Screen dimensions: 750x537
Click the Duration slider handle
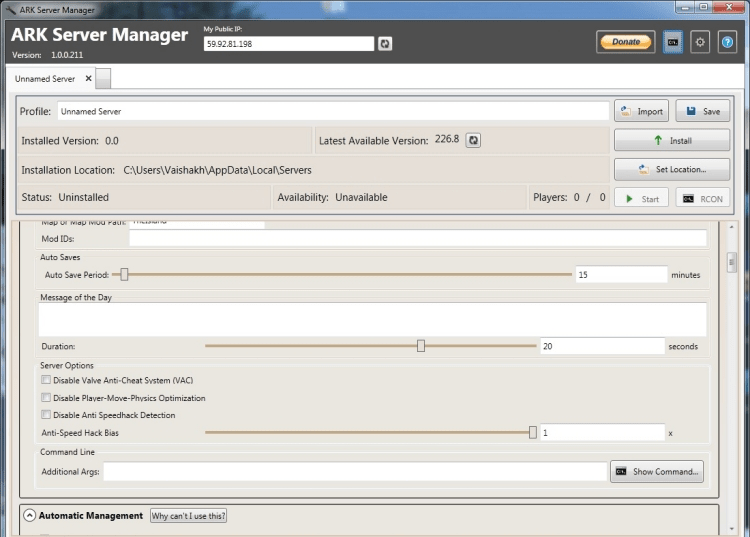(421, 346)
